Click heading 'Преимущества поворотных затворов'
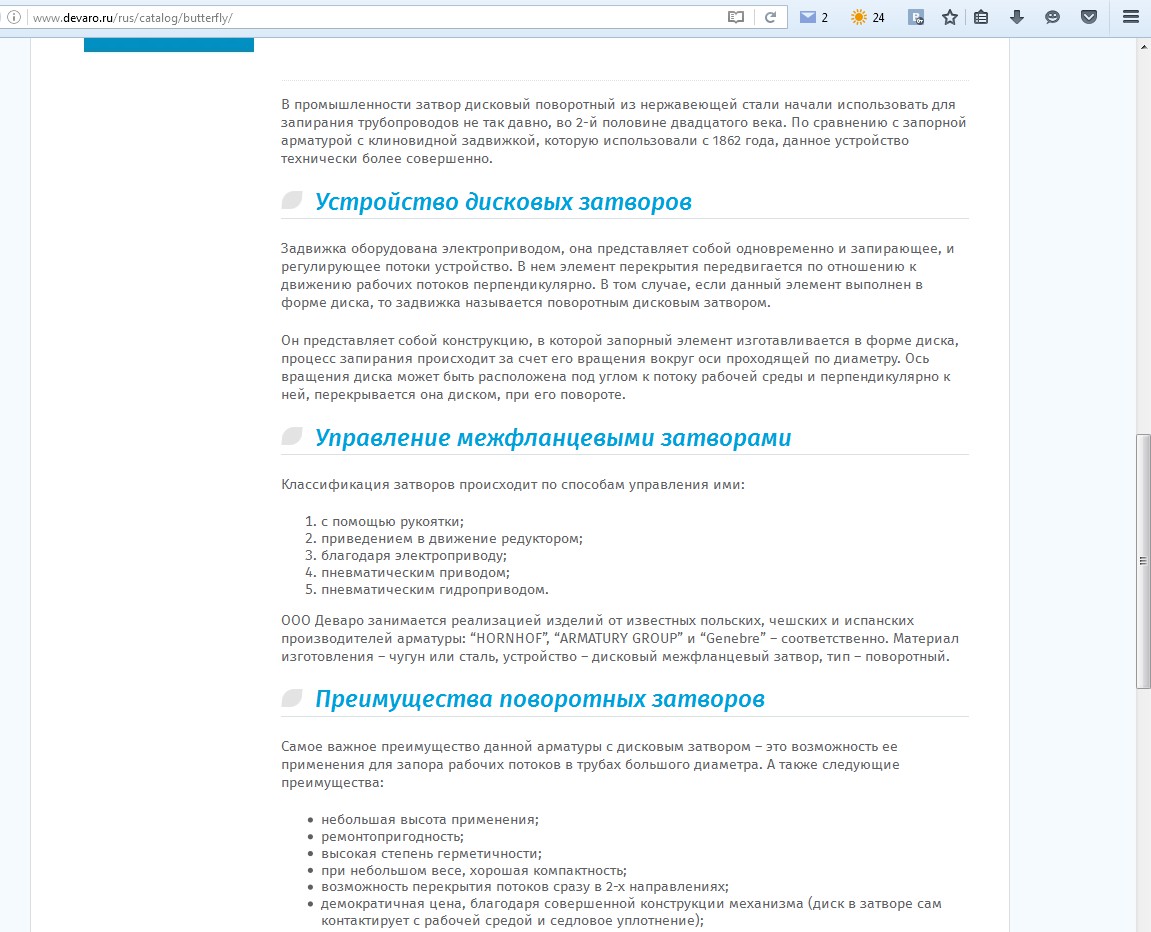1151x932 pixels. click(x=540, y=699)
